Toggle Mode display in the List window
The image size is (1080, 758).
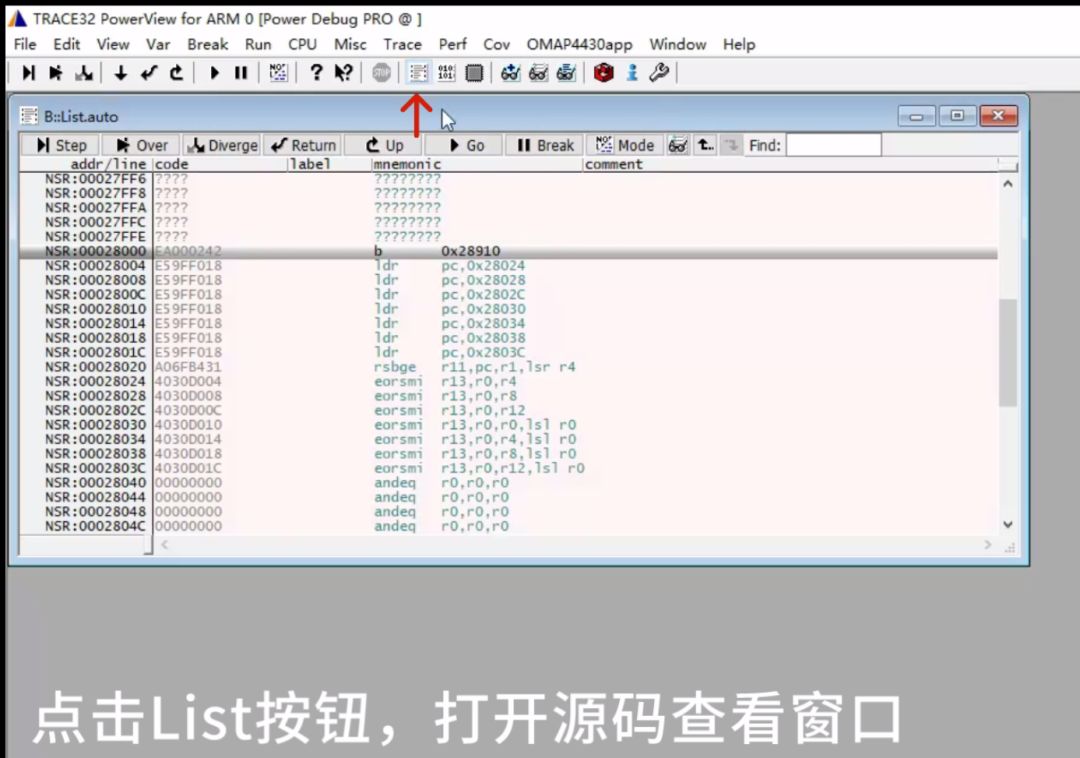(625, 145)
